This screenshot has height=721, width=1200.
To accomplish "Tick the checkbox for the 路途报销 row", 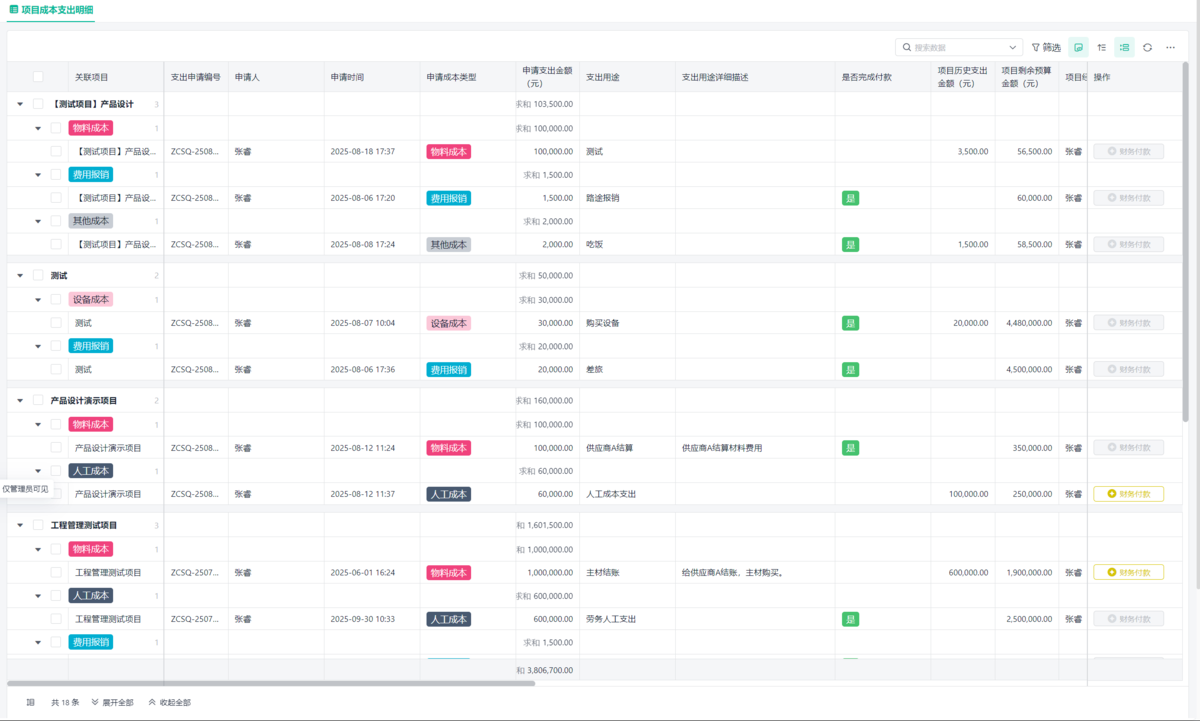I will pos(56,198).
